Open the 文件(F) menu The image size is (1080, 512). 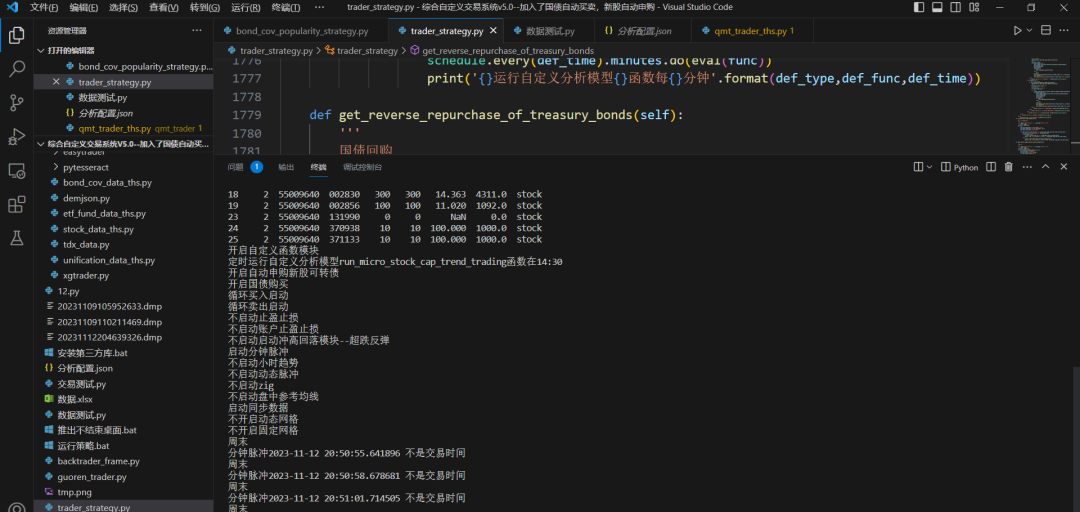coord(44,8)
